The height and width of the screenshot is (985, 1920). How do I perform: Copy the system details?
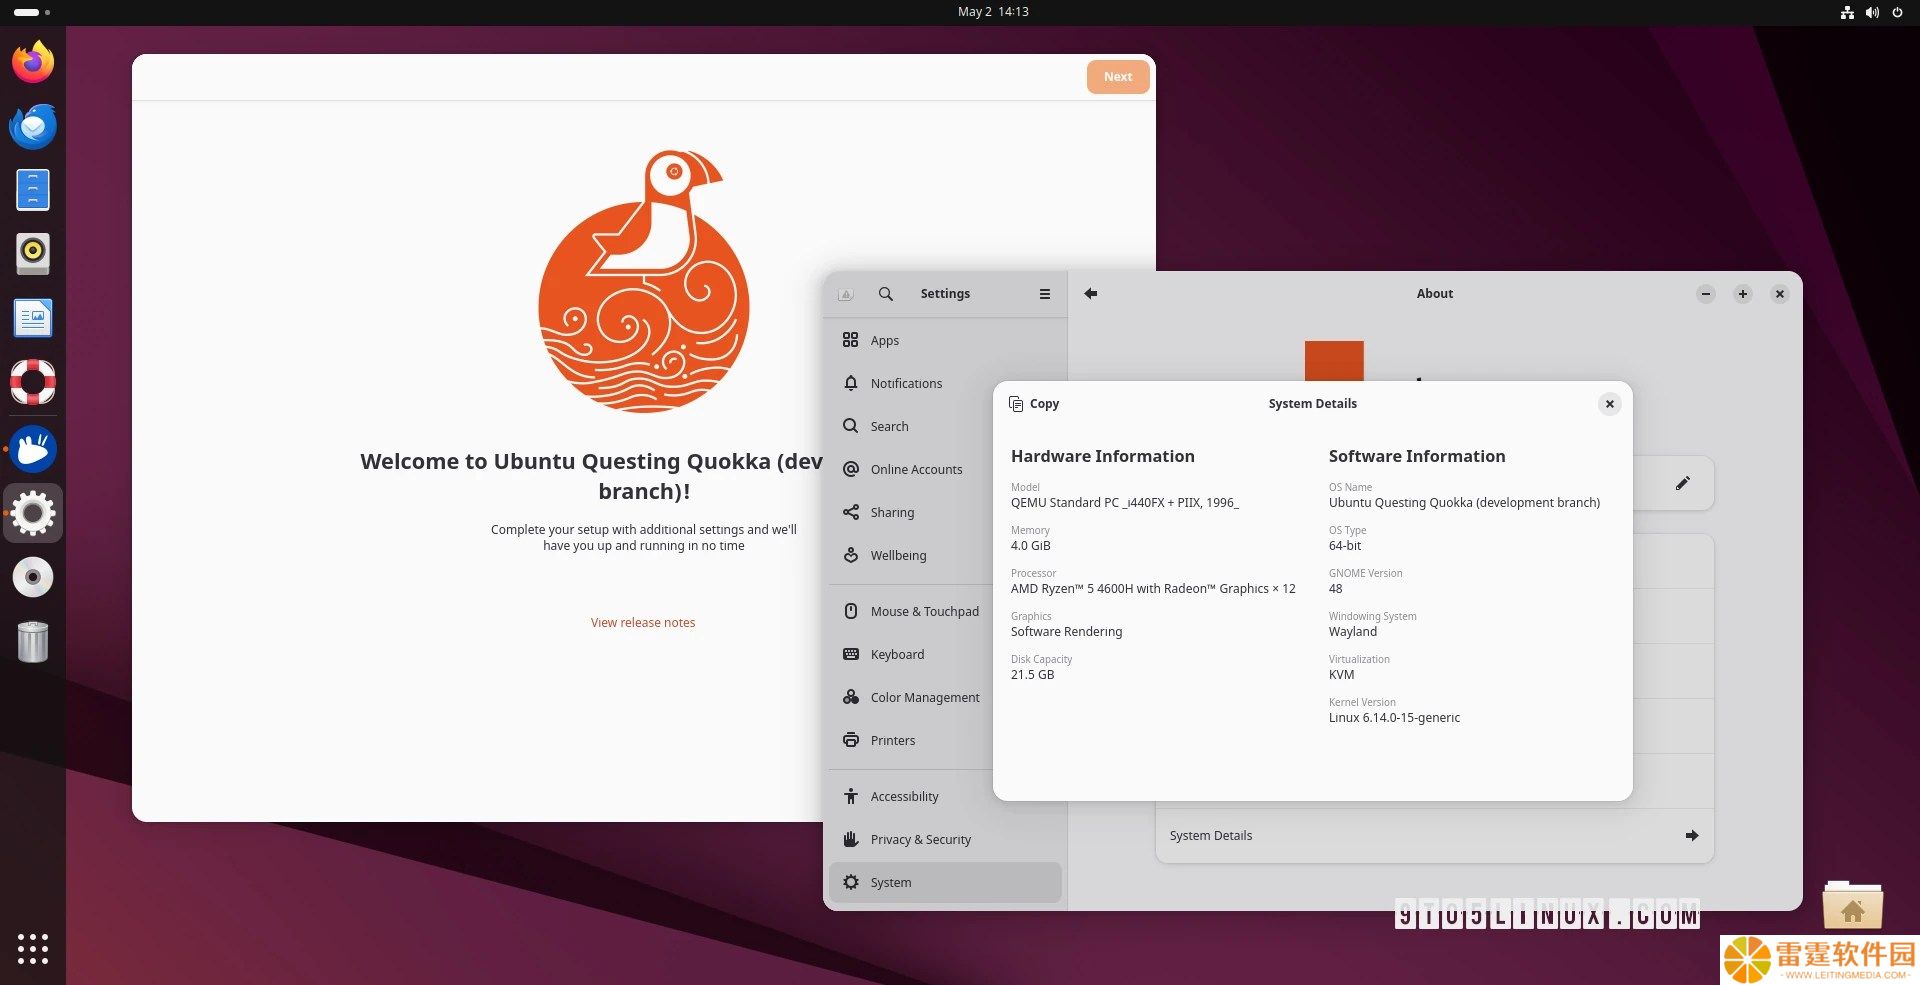(1034, 404)
